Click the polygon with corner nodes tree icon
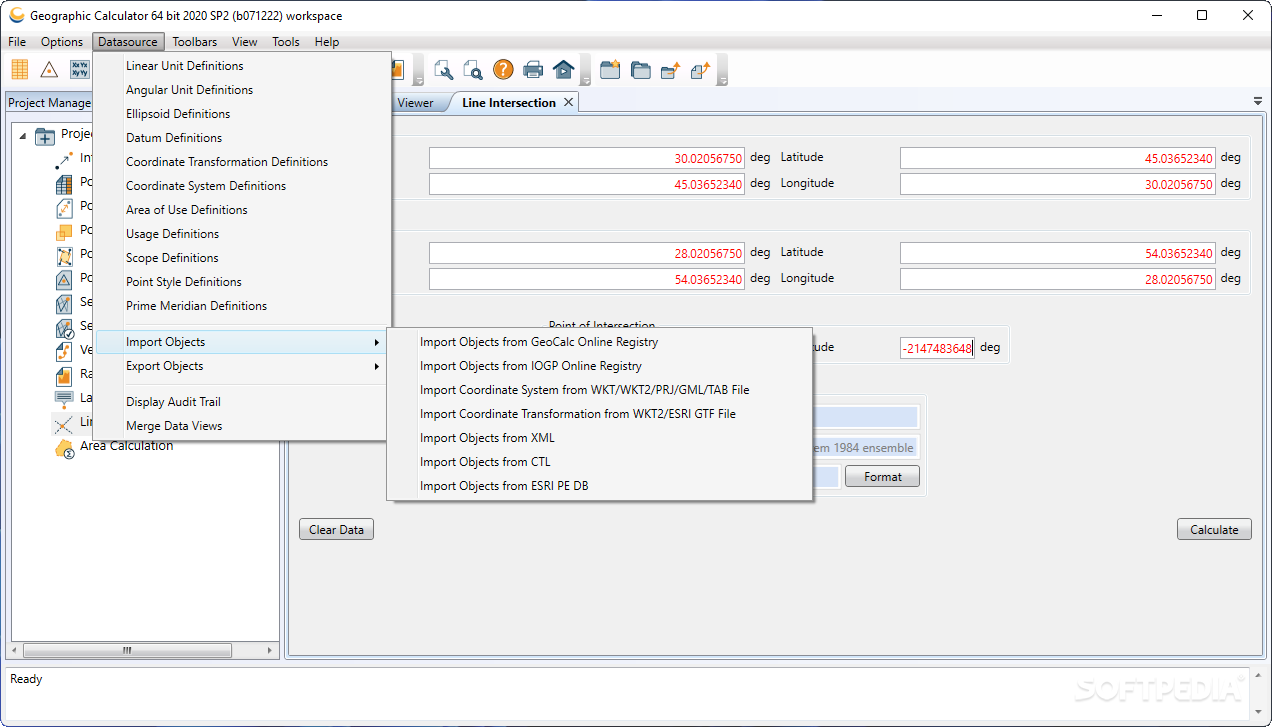 64,256
